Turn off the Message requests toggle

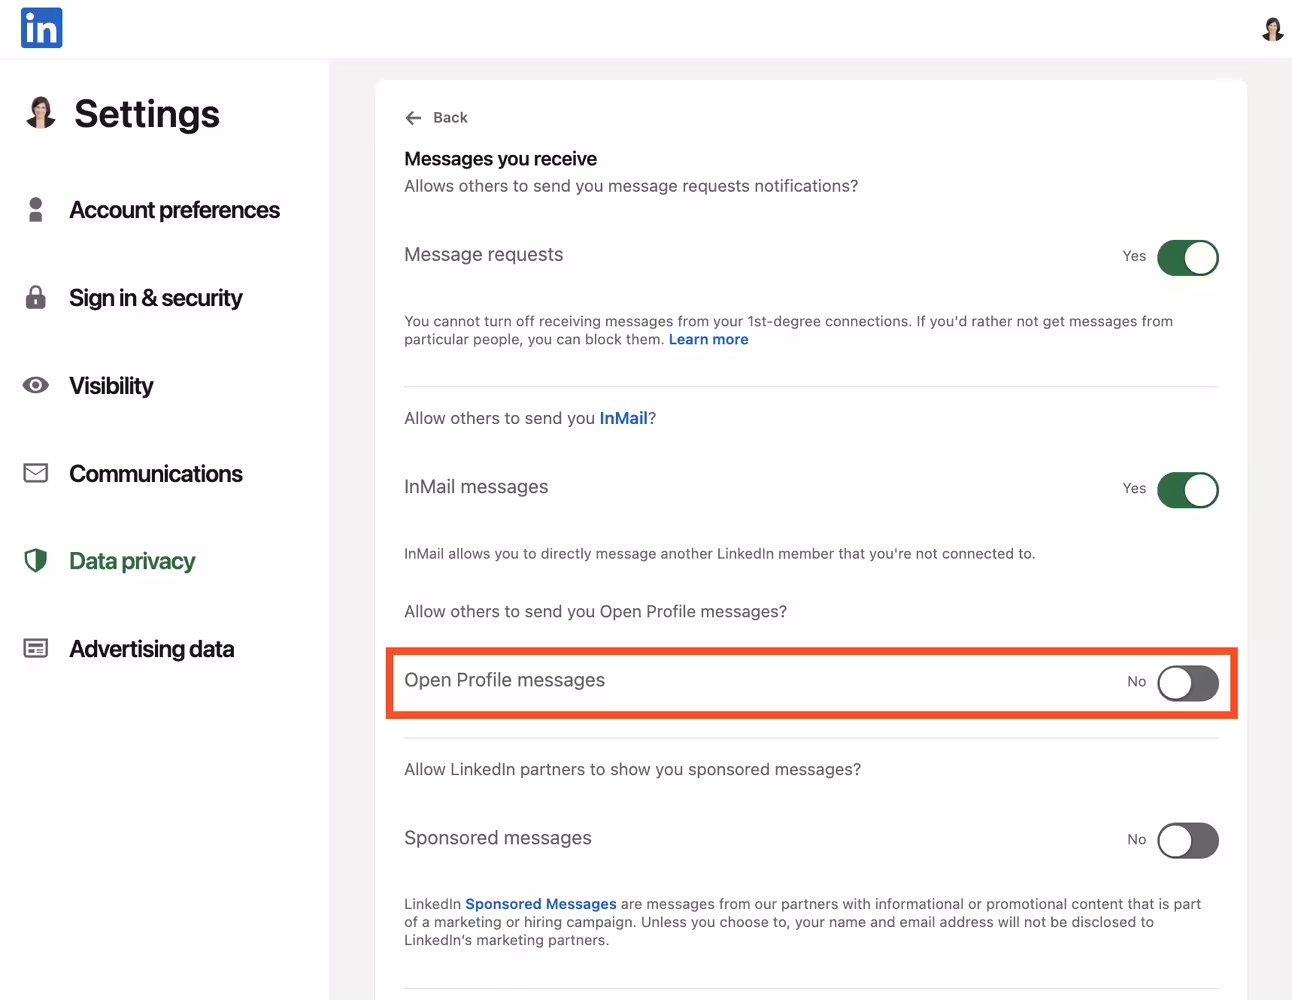[x=1187, y=258]
